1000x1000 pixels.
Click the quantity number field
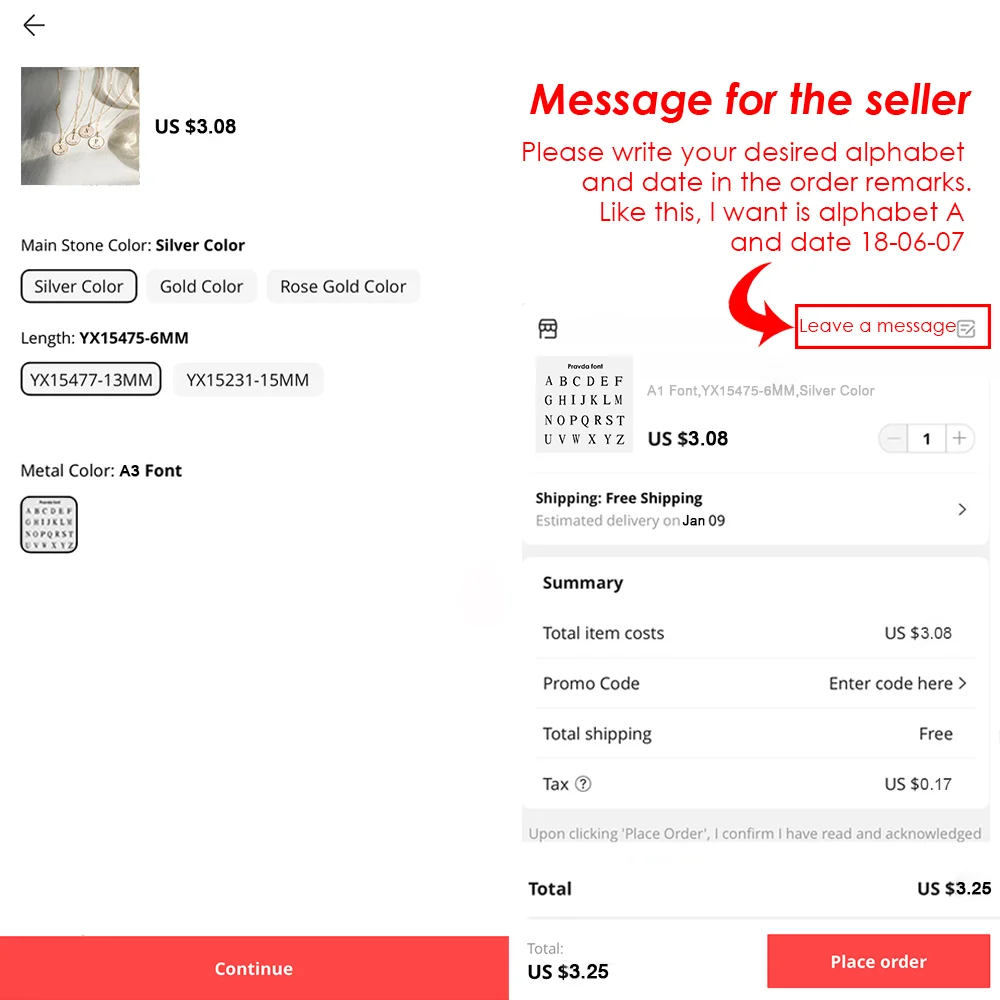[927, 438]
